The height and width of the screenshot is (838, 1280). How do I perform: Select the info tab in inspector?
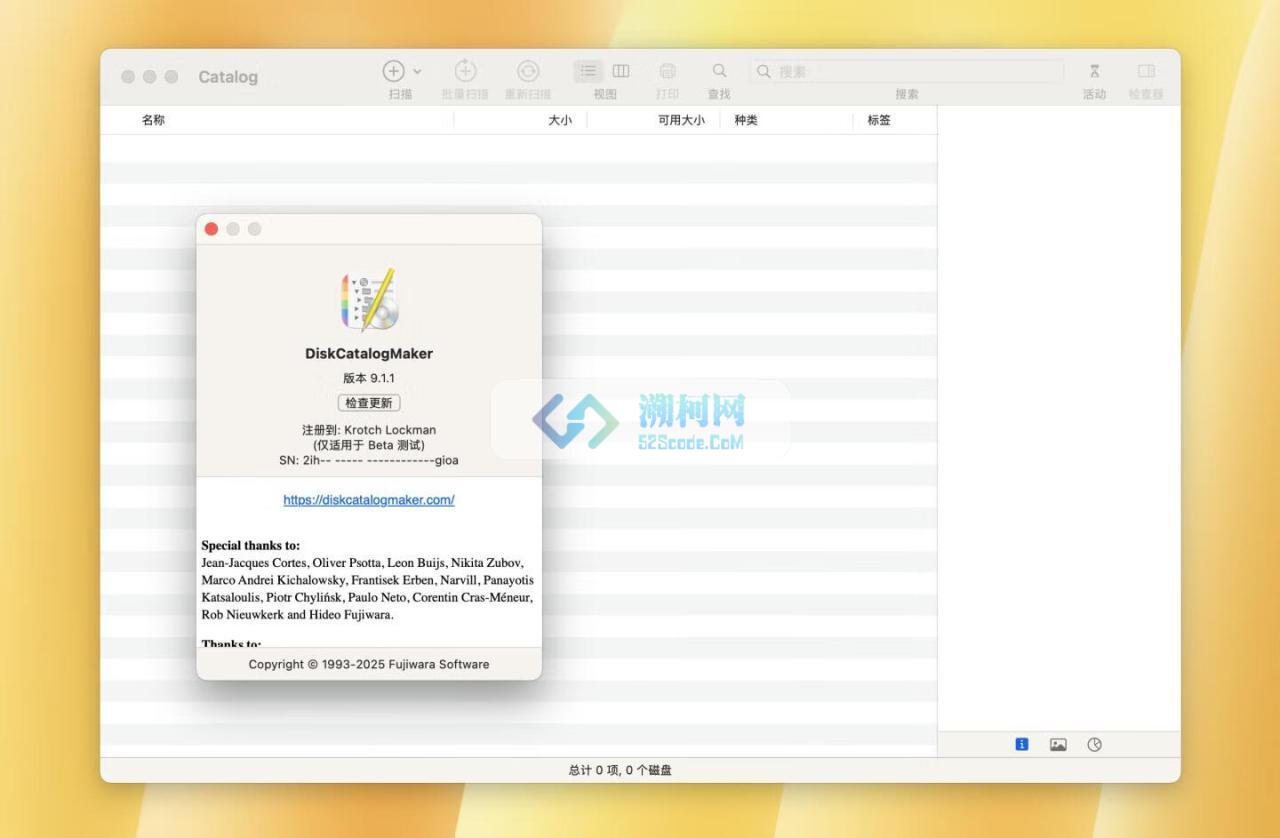click(x=1022, y=744)
